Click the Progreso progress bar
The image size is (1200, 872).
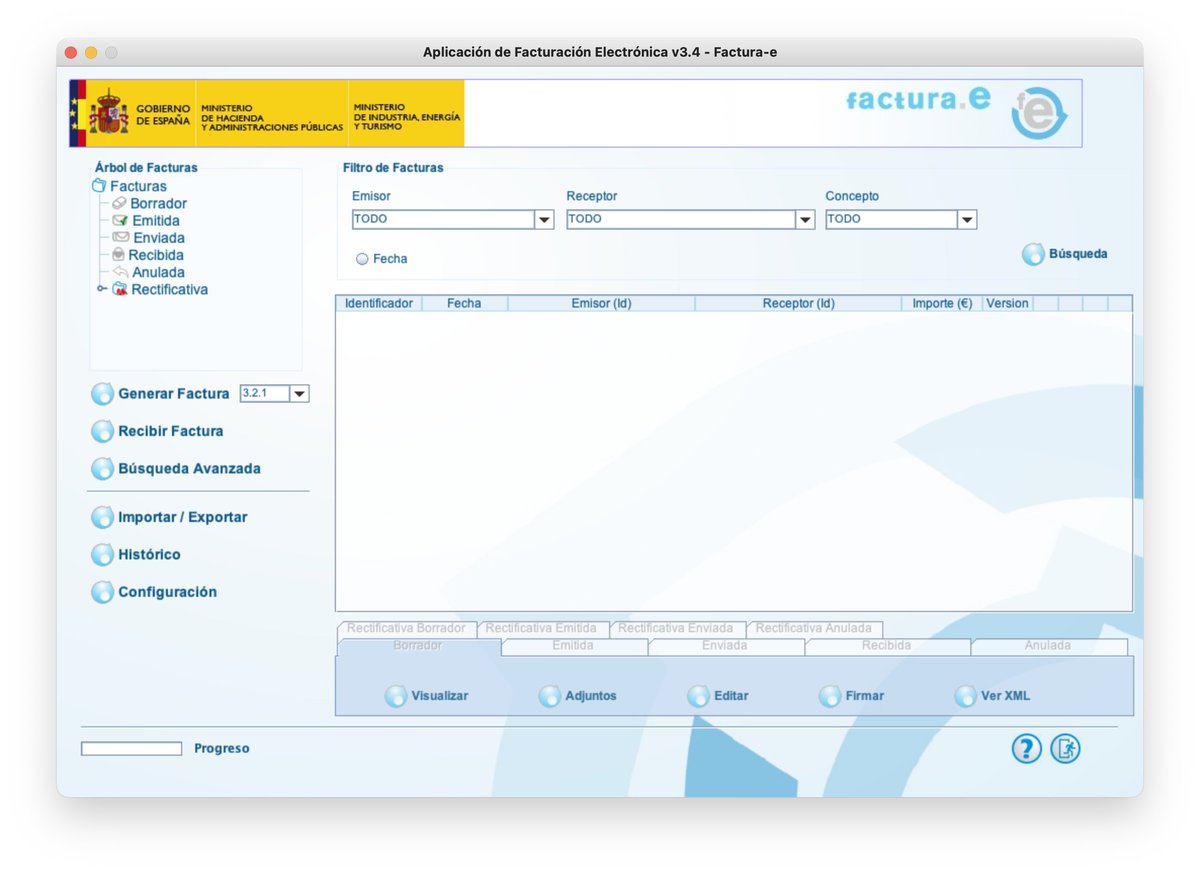(131, 748)
